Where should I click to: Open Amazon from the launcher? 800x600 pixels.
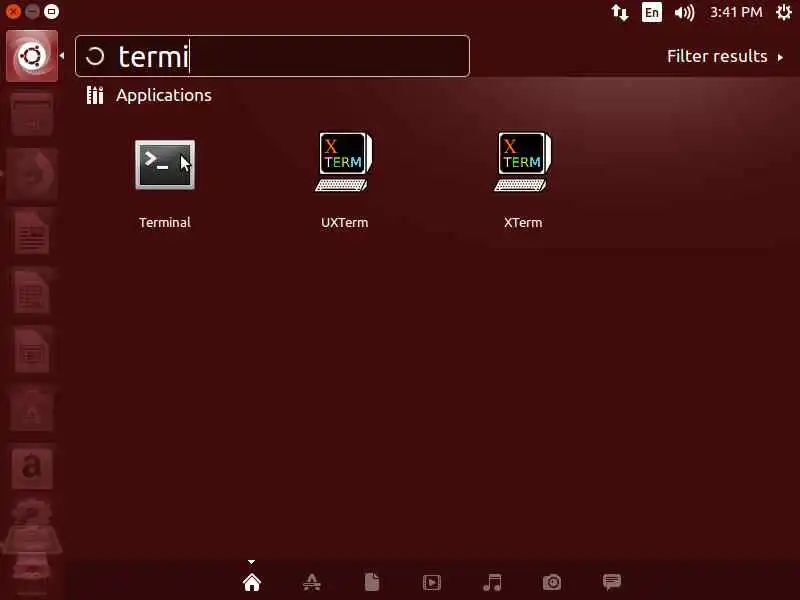tap(32, 468)
